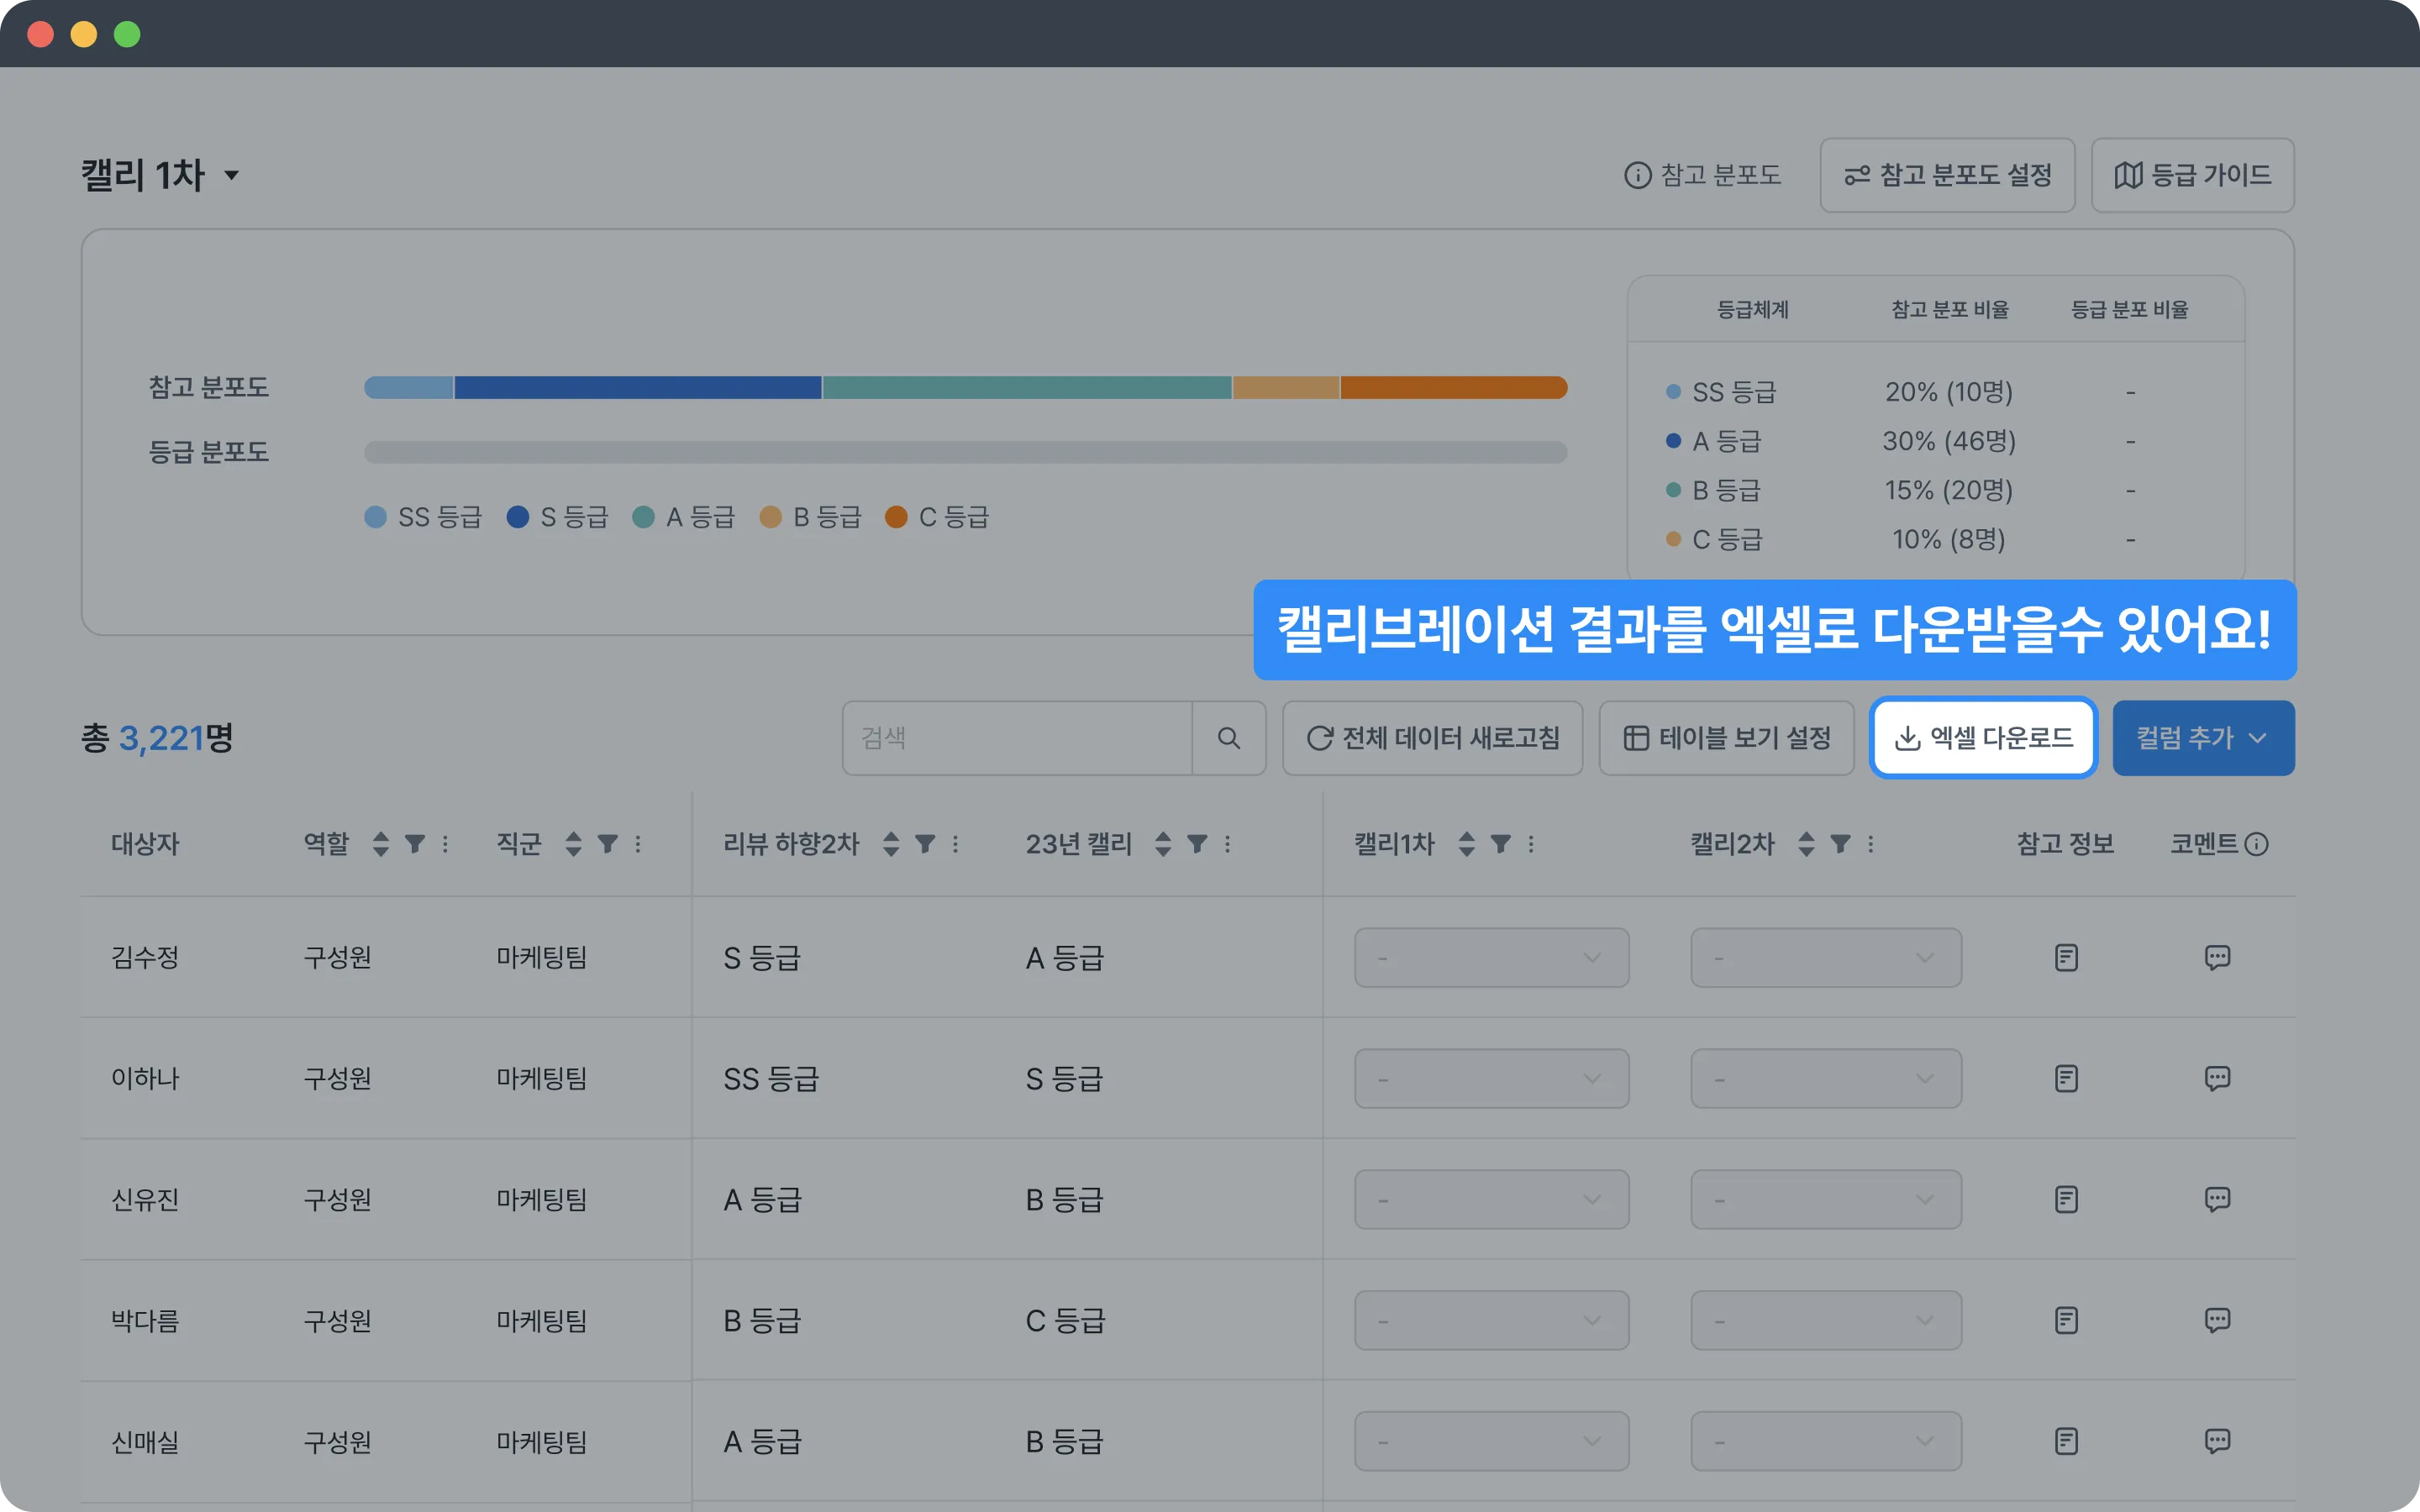The width and height of the screenshot is (2420, 1512).
Task: Open 캘리2차 grade dropdown for 이하나
Action: click(x=1826, y=1079)
